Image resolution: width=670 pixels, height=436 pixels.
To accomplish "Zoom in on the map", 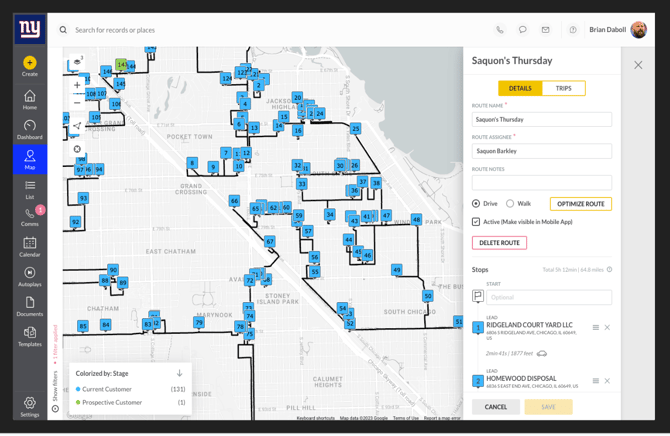I will 77,85.
